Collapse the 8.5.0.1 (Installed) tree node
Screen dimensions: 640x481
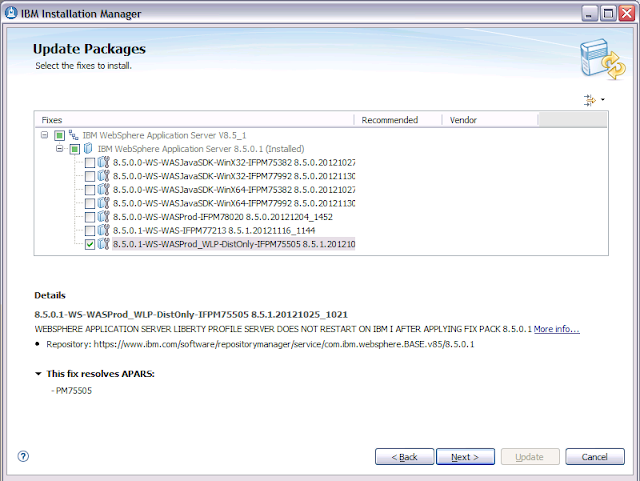60,149
